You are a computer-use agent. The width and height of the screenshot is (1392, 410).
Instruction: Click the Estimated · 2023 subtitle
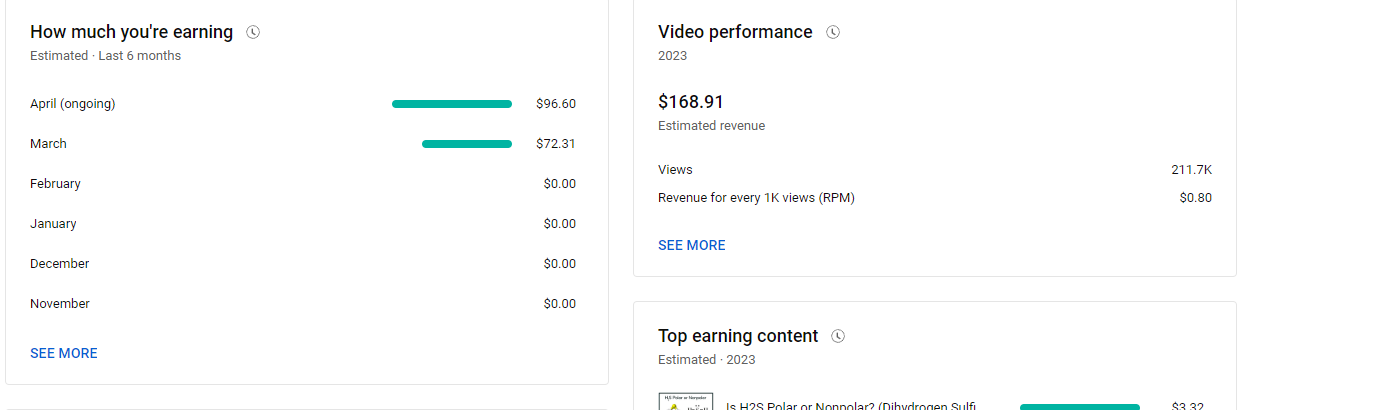tap(707, 360)
